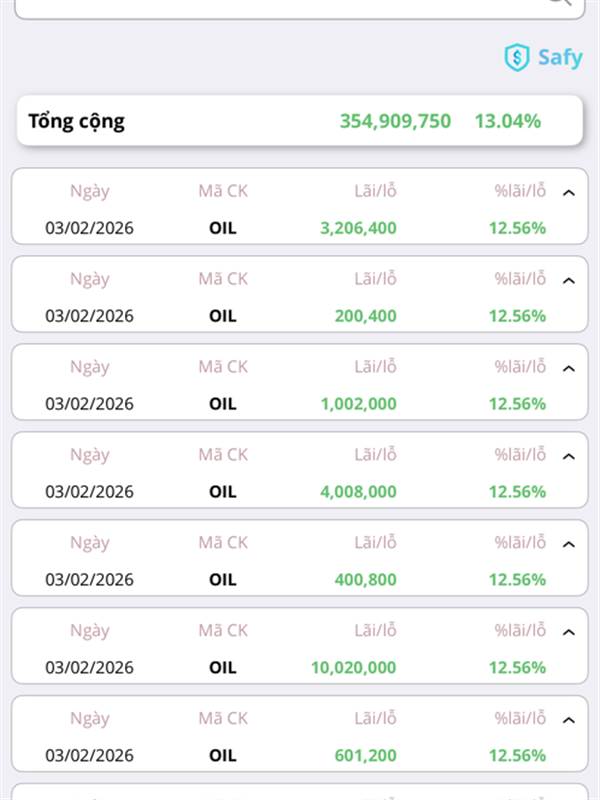Tap the 200,400 profit amount

(365, 316)
